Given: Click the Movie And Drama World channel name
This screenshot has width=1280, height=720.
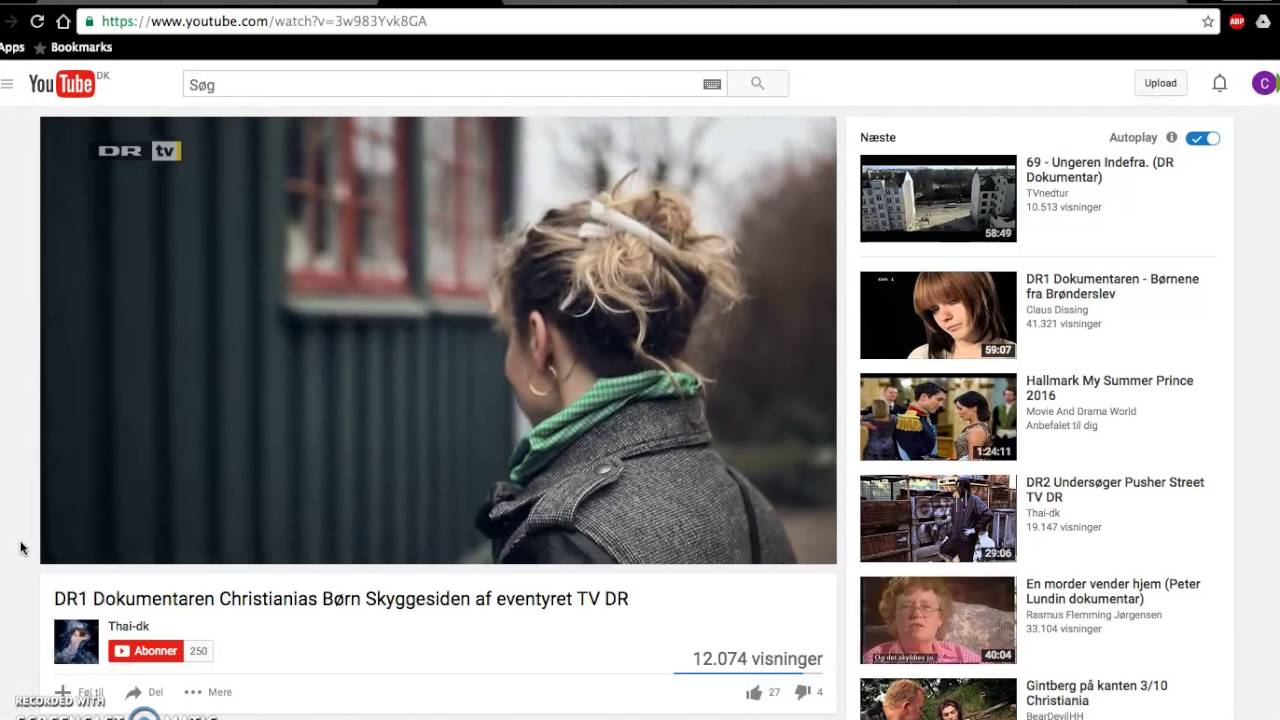Looking at the screenshot, I should point(1081,411).
